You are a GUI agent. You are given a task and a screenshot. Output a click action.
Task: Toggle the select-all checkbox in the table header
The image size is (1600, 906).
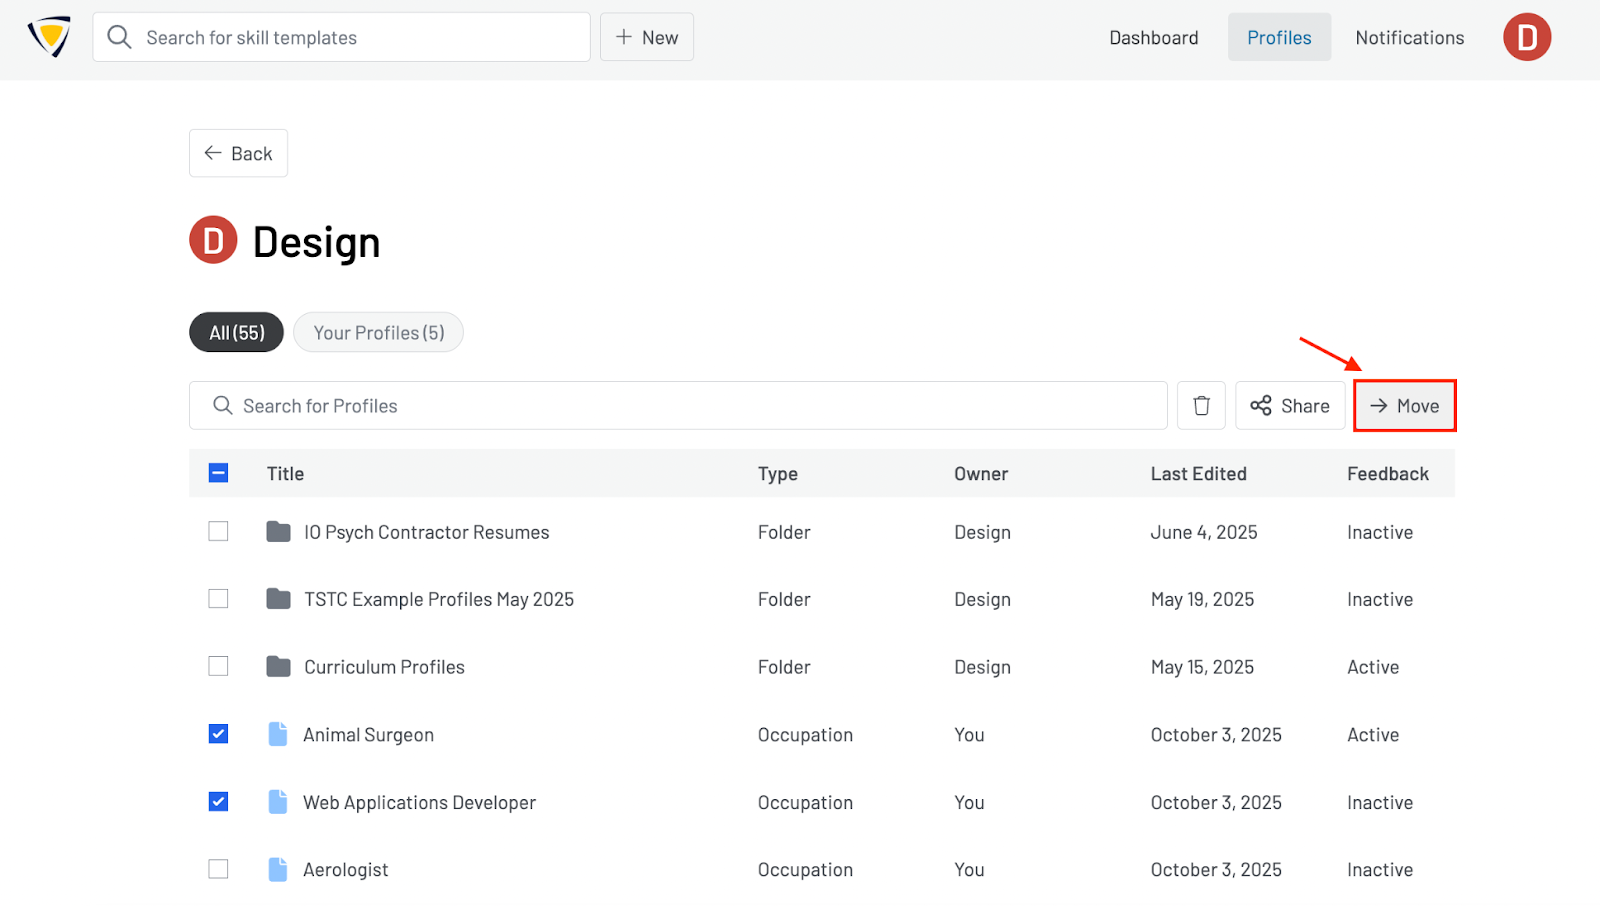pos(218,474)
